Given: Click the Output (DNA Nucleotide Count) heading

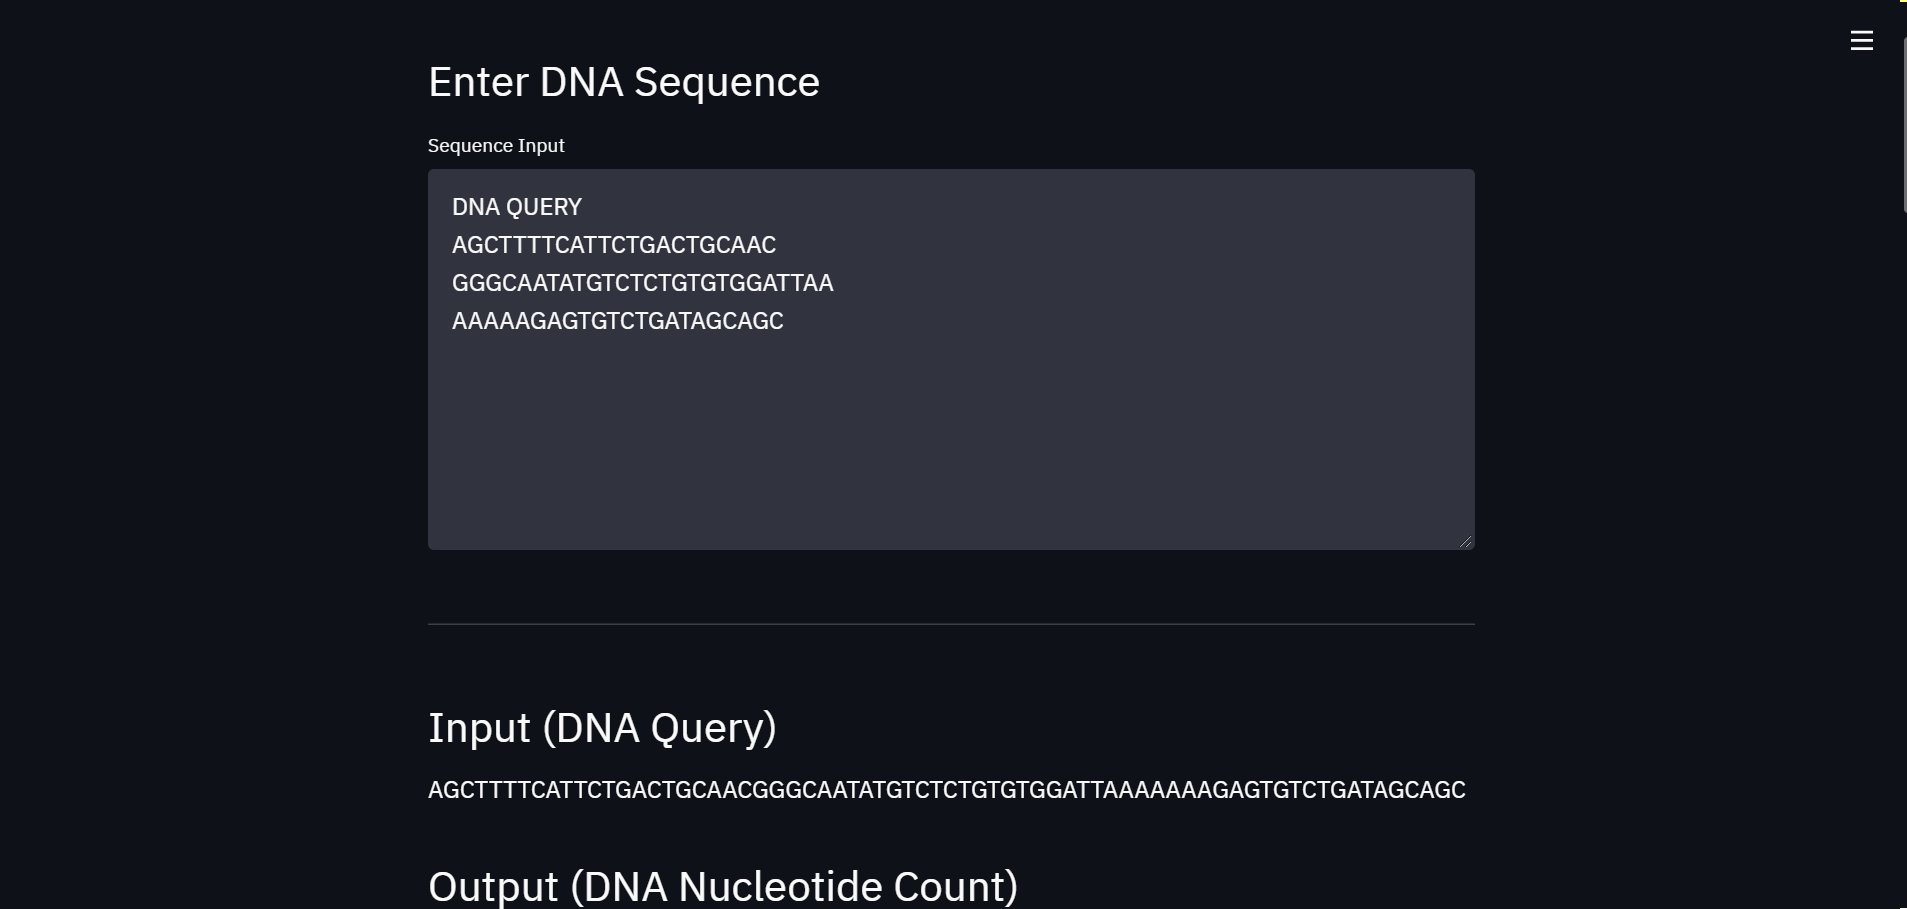Looking at the screenshot, I should point(721,884).
